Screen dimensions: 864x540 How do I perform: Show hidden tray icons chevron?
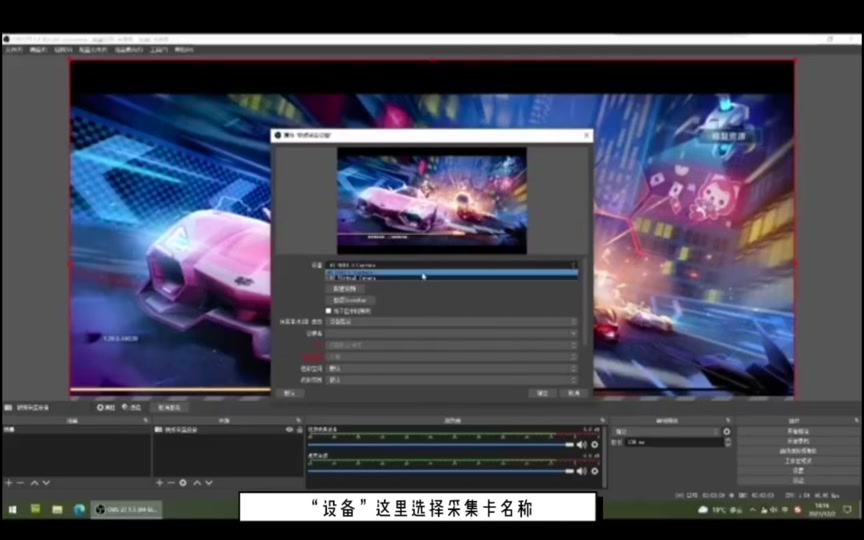[x=753, y=510]
